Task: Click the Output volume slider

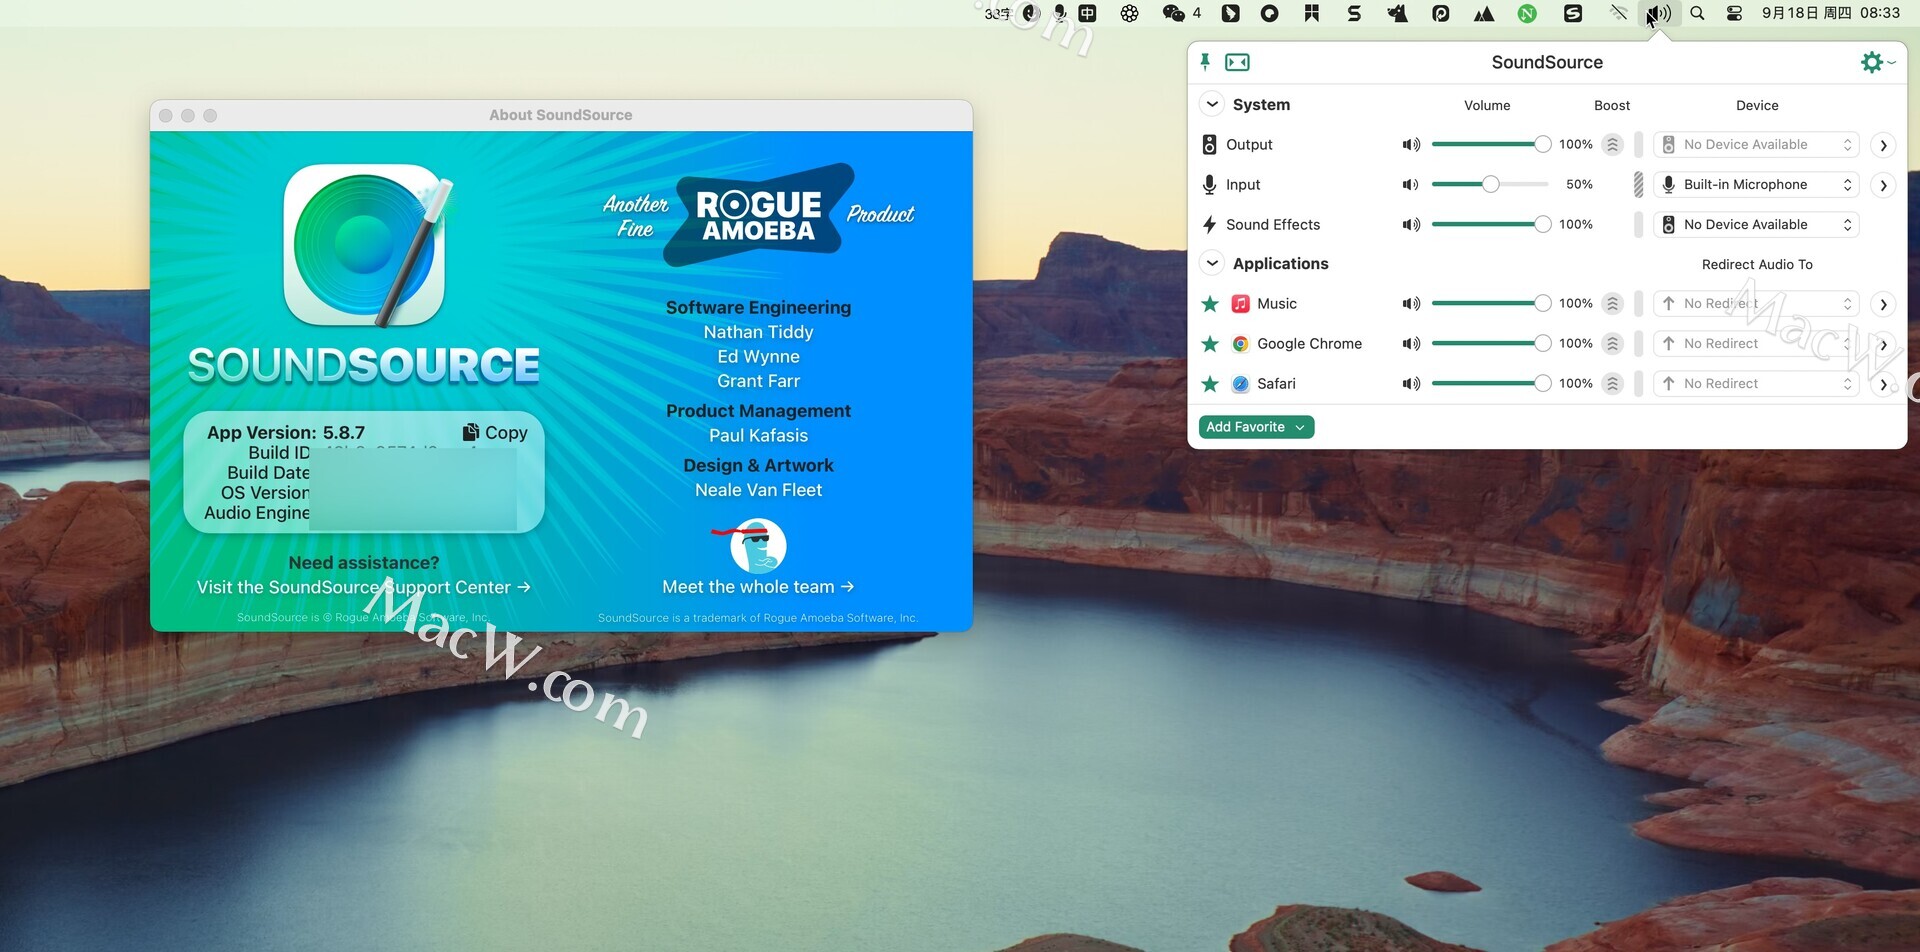Action: [1490, 145]
